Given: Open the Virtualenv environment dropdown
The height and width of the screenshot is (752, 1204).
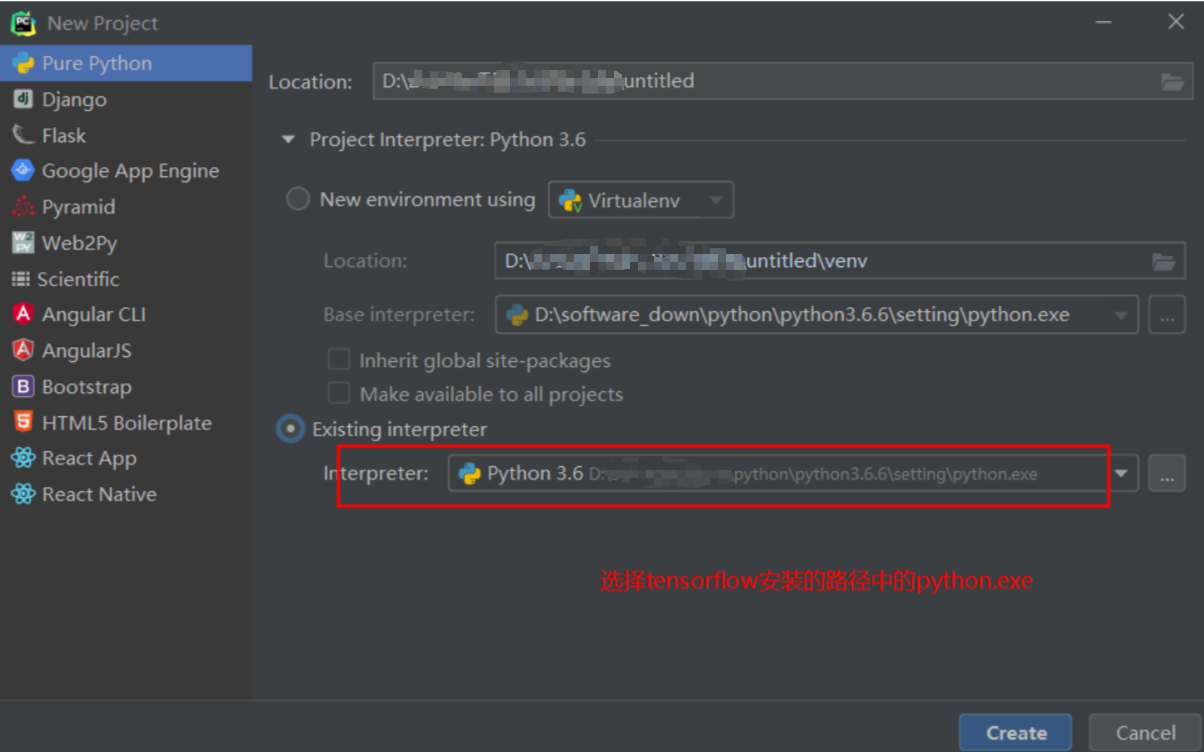Looking at the screenshot, I should (641, 200).
